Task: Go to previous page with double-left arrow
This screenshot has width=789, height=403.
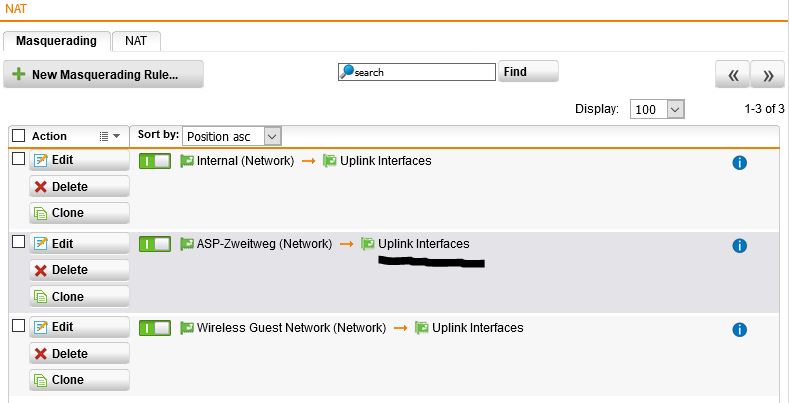Action: tap(732, 75)
